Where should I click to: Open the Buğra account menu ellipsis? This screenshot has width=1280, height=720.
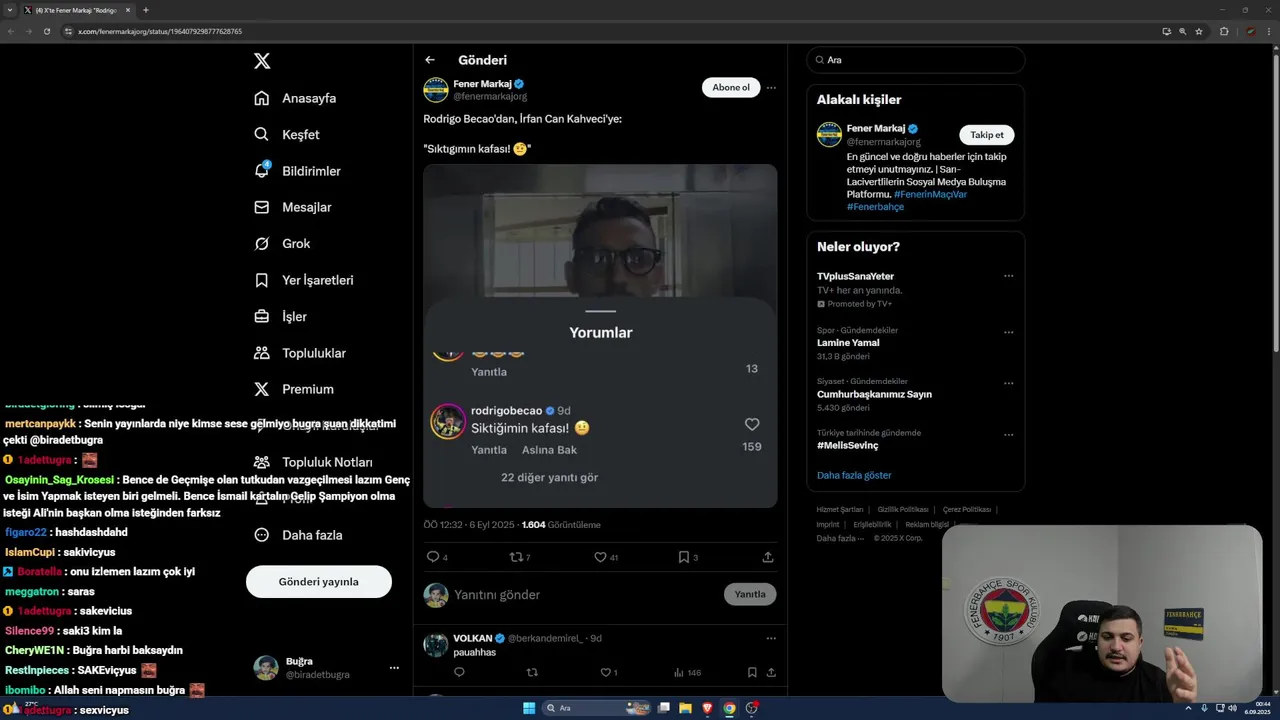coord(394,668)
